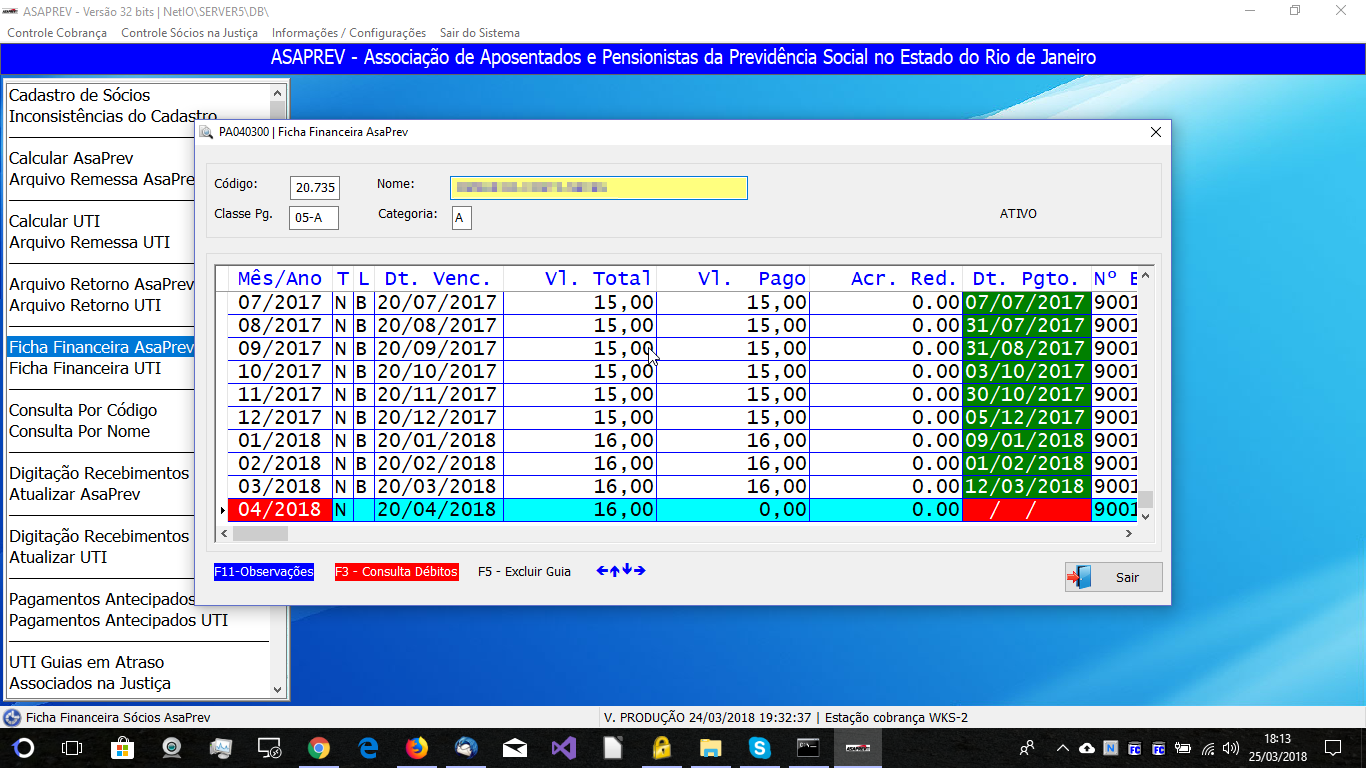The height and width of the screenshot is (768, 1366).
Task: Click the Nome input field
Action: (x=598, y=188)
